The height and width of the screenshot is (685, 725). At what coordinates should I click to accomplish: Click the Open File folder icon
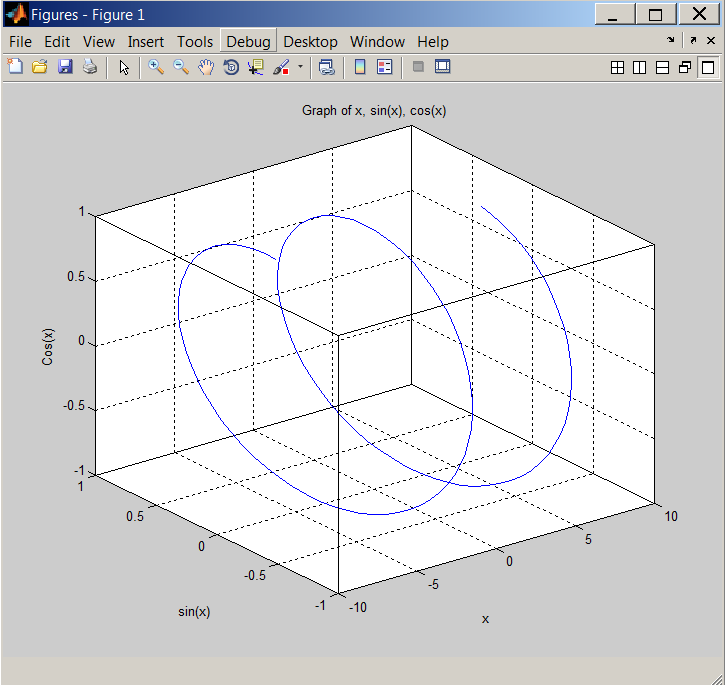(40, 67)
